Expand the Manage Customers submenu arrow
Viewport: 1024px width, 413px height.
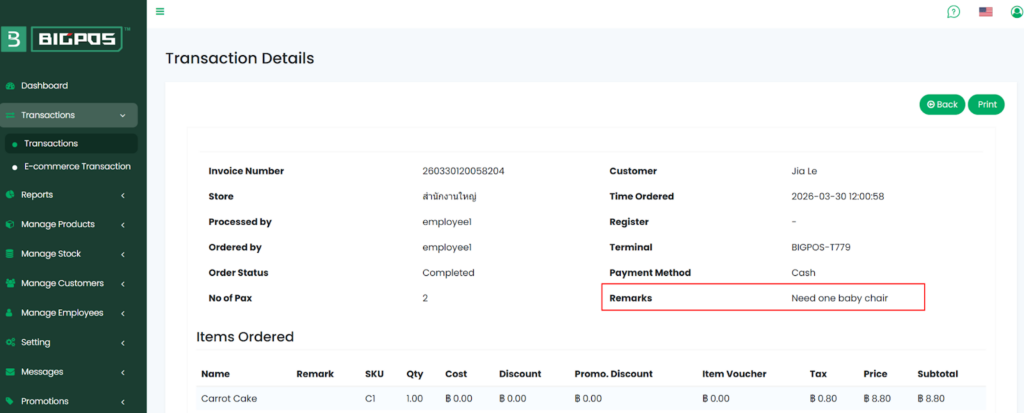coord(122,284)
